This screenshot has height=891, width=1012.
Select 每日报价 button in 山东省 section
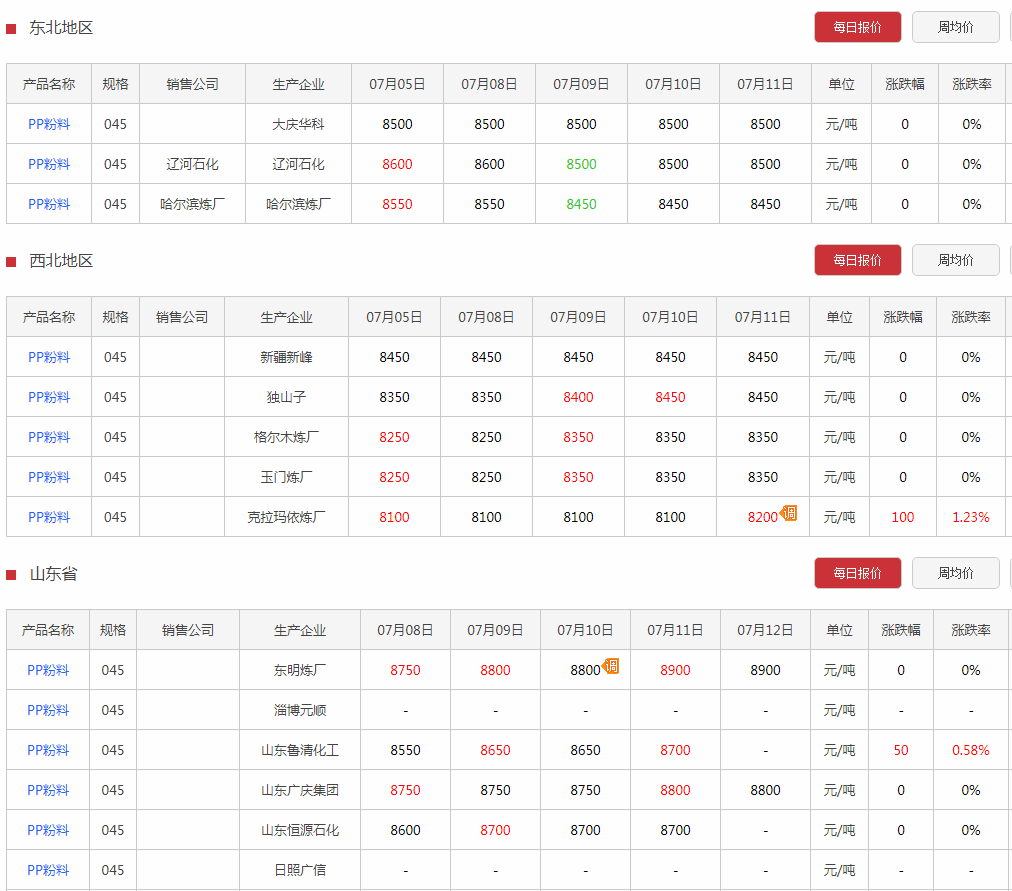click(x=857, y=573)
